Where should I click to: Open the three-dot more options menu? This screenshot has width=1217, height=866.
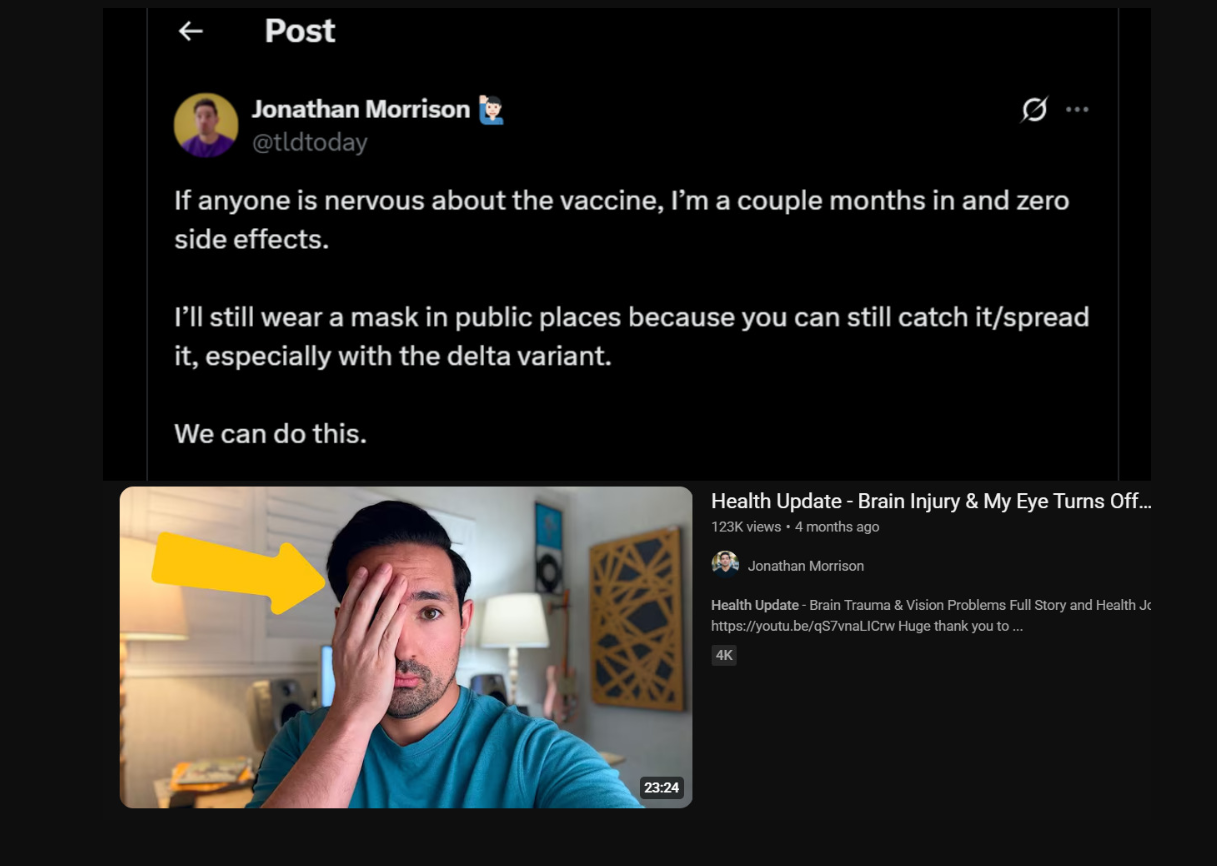tap(1077, 109)
